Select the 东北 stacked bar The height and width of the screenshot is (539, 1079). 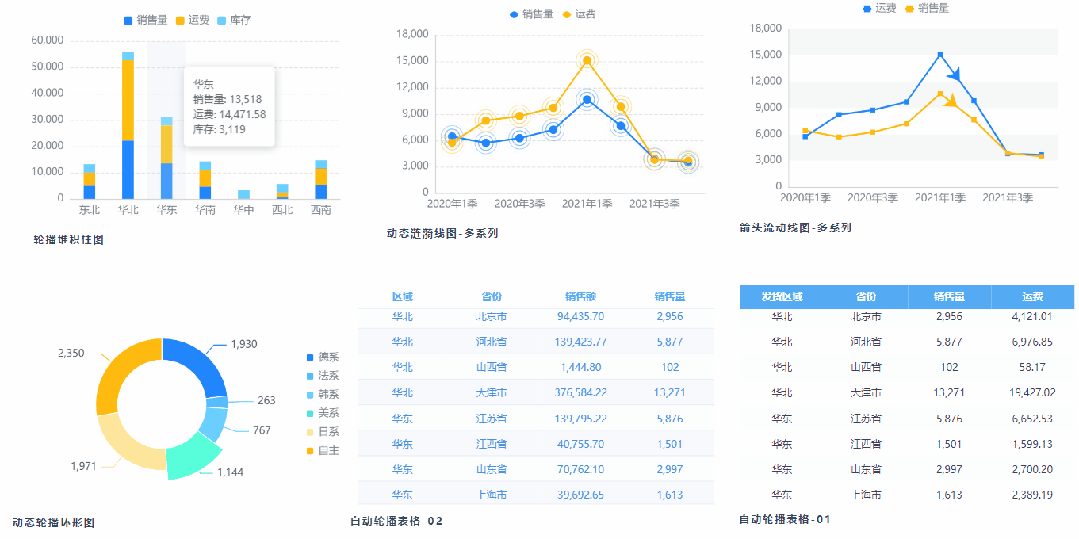tap(89, 182)
